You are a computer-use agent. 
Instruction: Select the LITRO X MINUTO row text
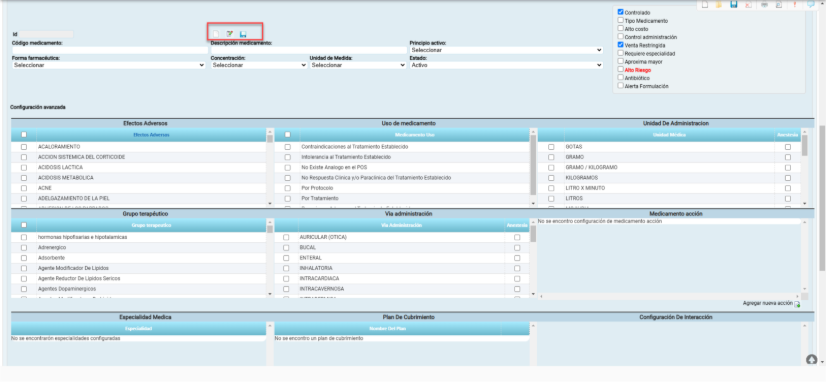coord(585,188)
